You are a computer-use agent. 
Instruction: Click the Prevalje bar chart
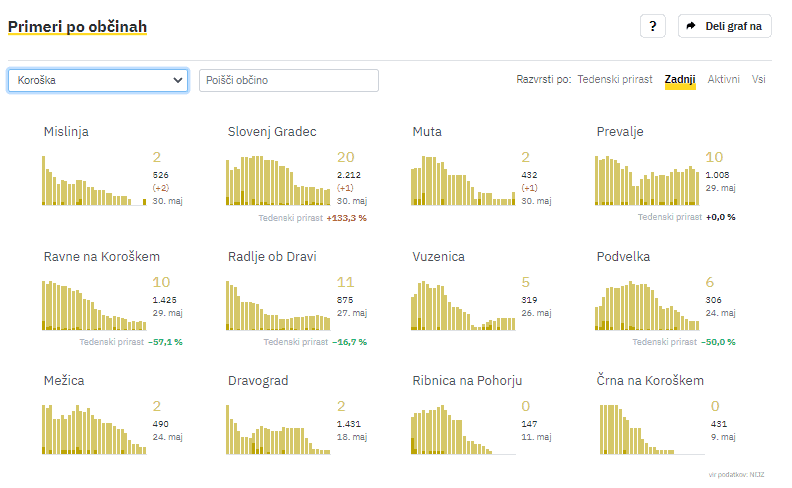point(646,180)
